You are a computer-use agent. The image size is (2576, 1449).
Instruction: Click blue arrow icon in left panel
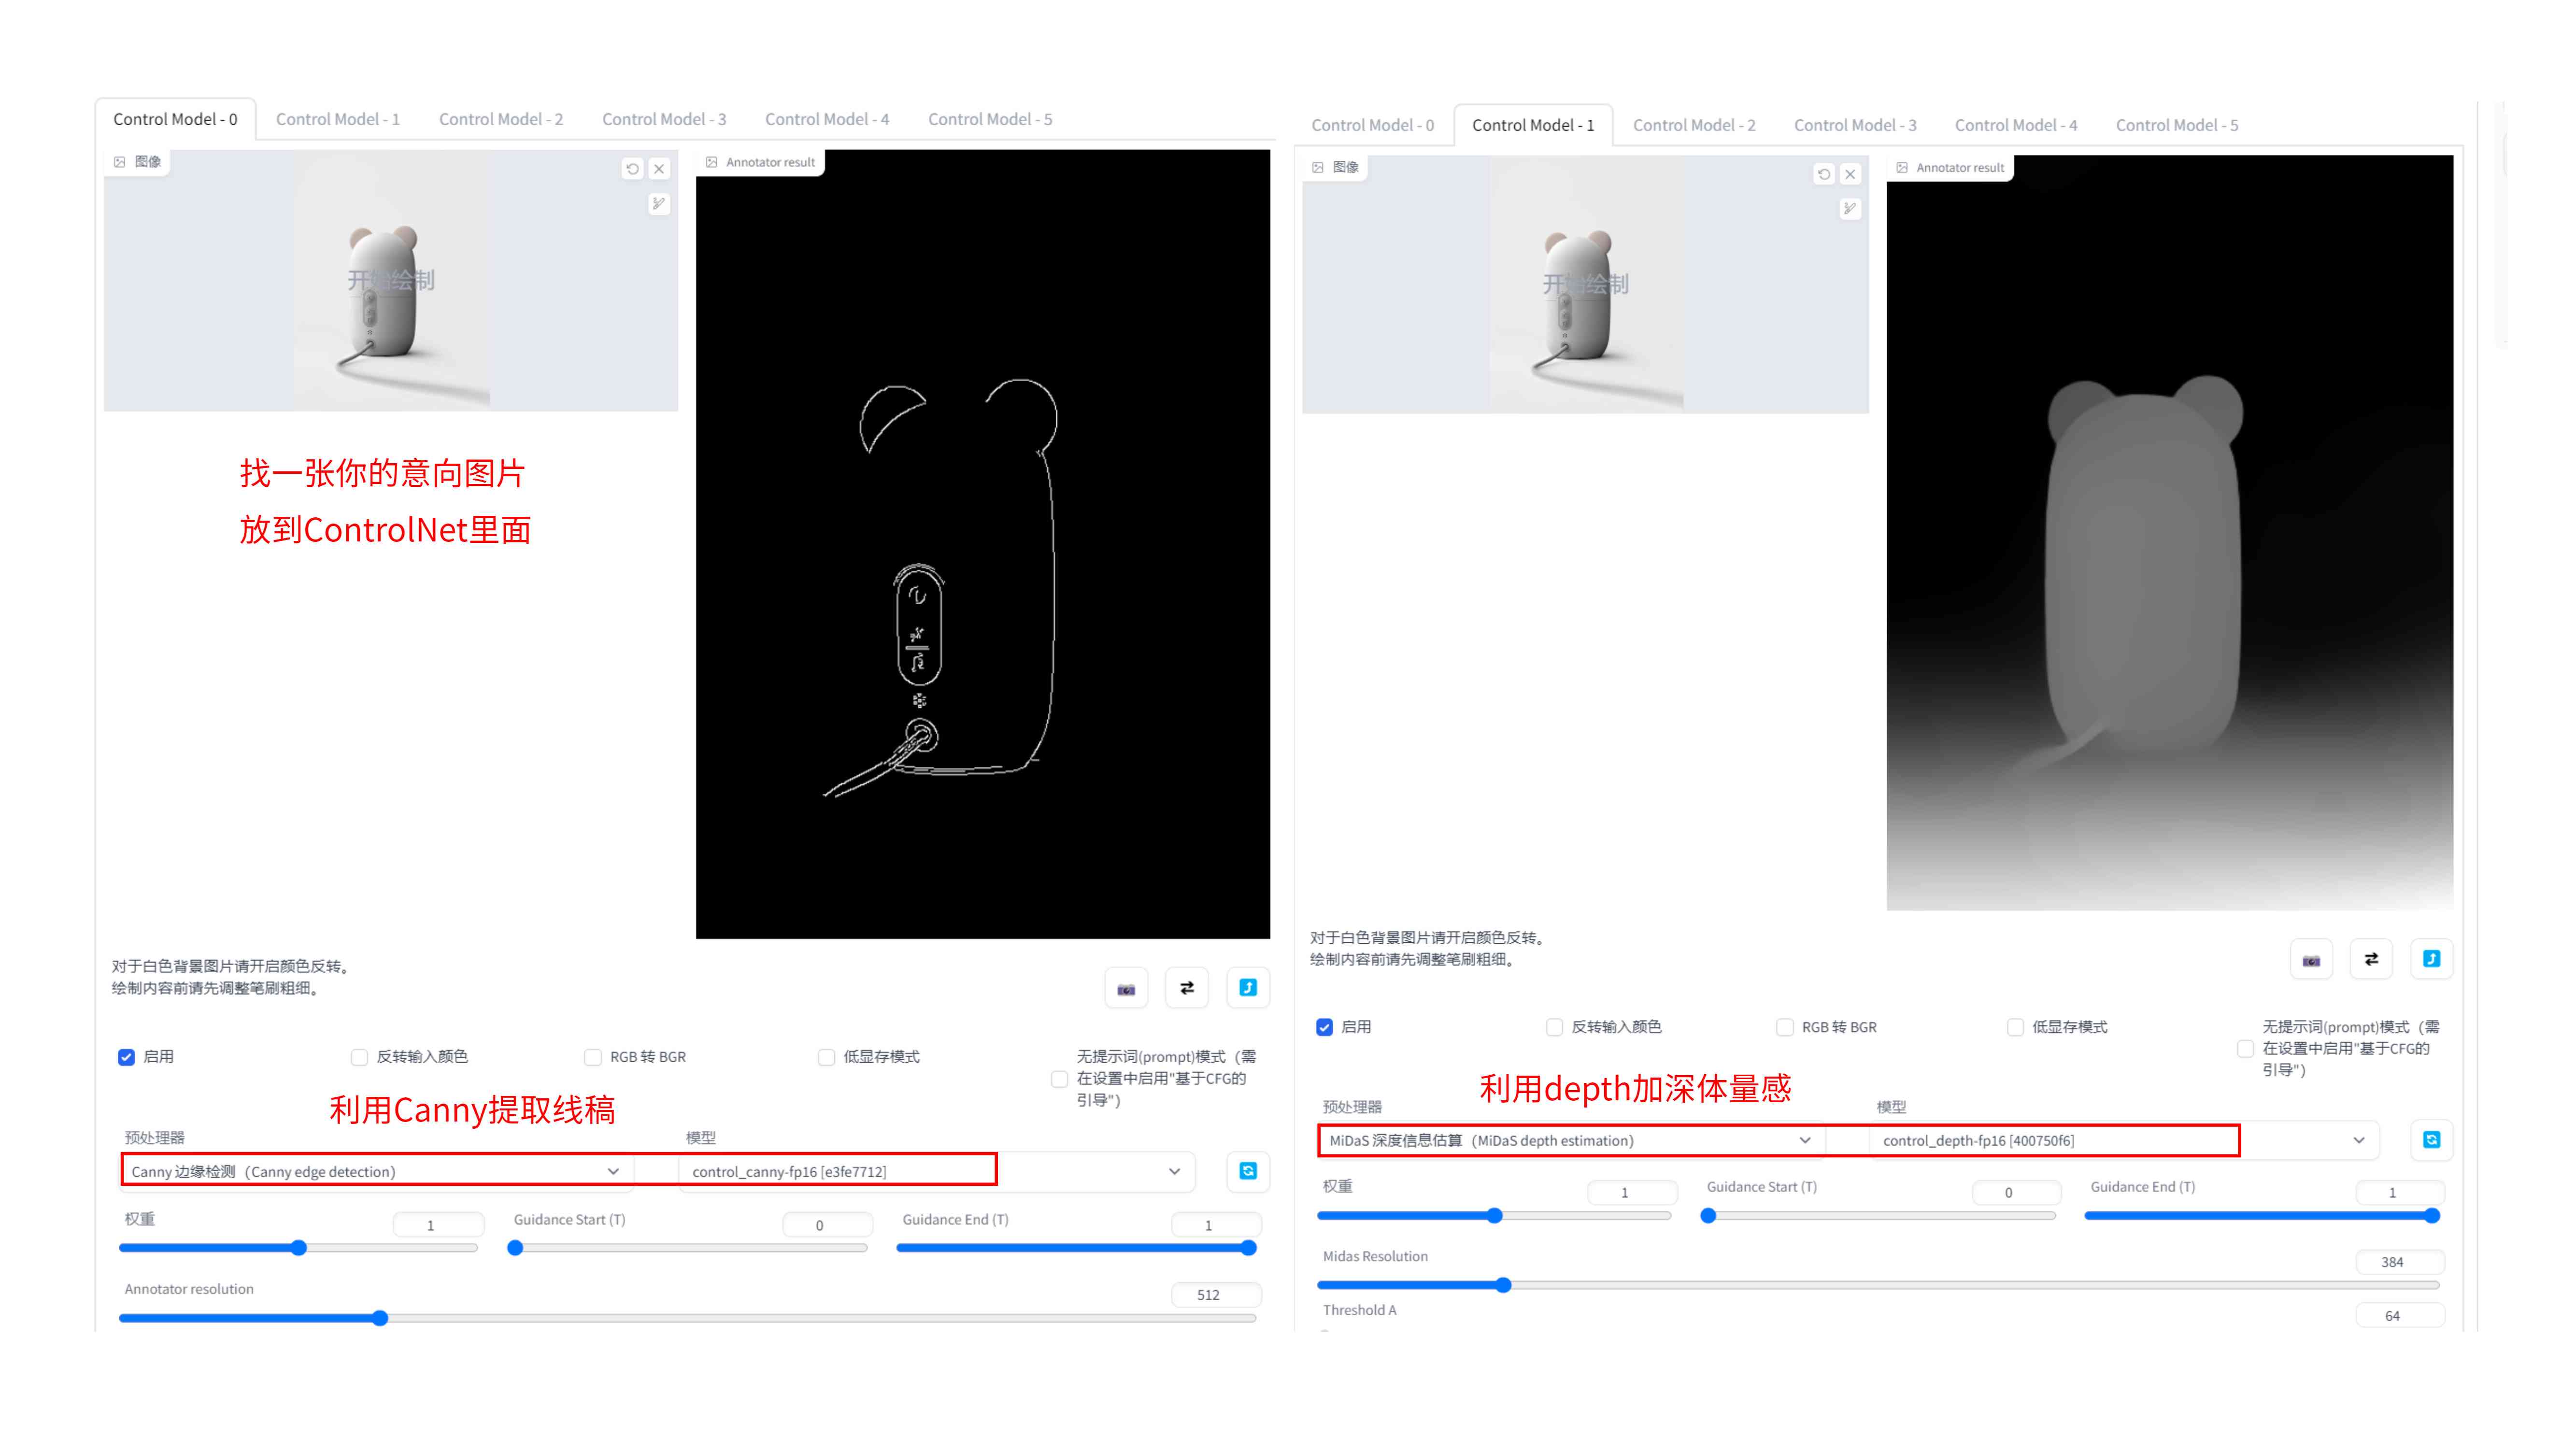click(x=1248, y=988)
